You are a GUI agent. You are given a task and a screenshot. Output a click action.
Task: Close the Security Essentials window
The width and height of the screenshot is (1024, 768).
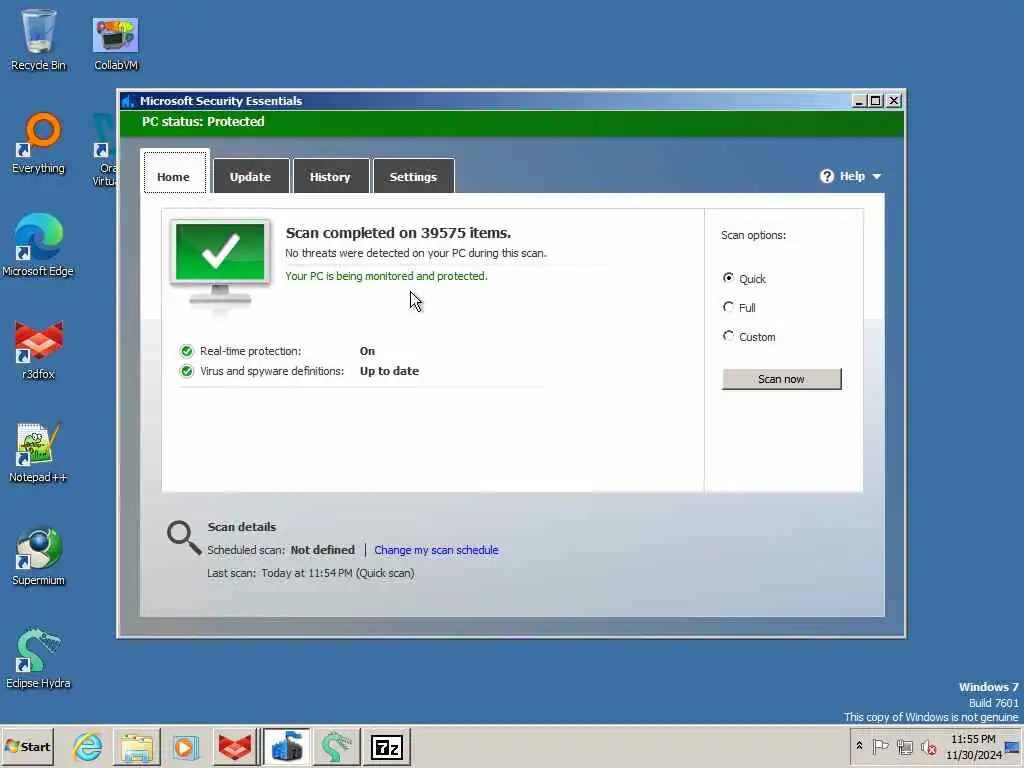[894, 101]
